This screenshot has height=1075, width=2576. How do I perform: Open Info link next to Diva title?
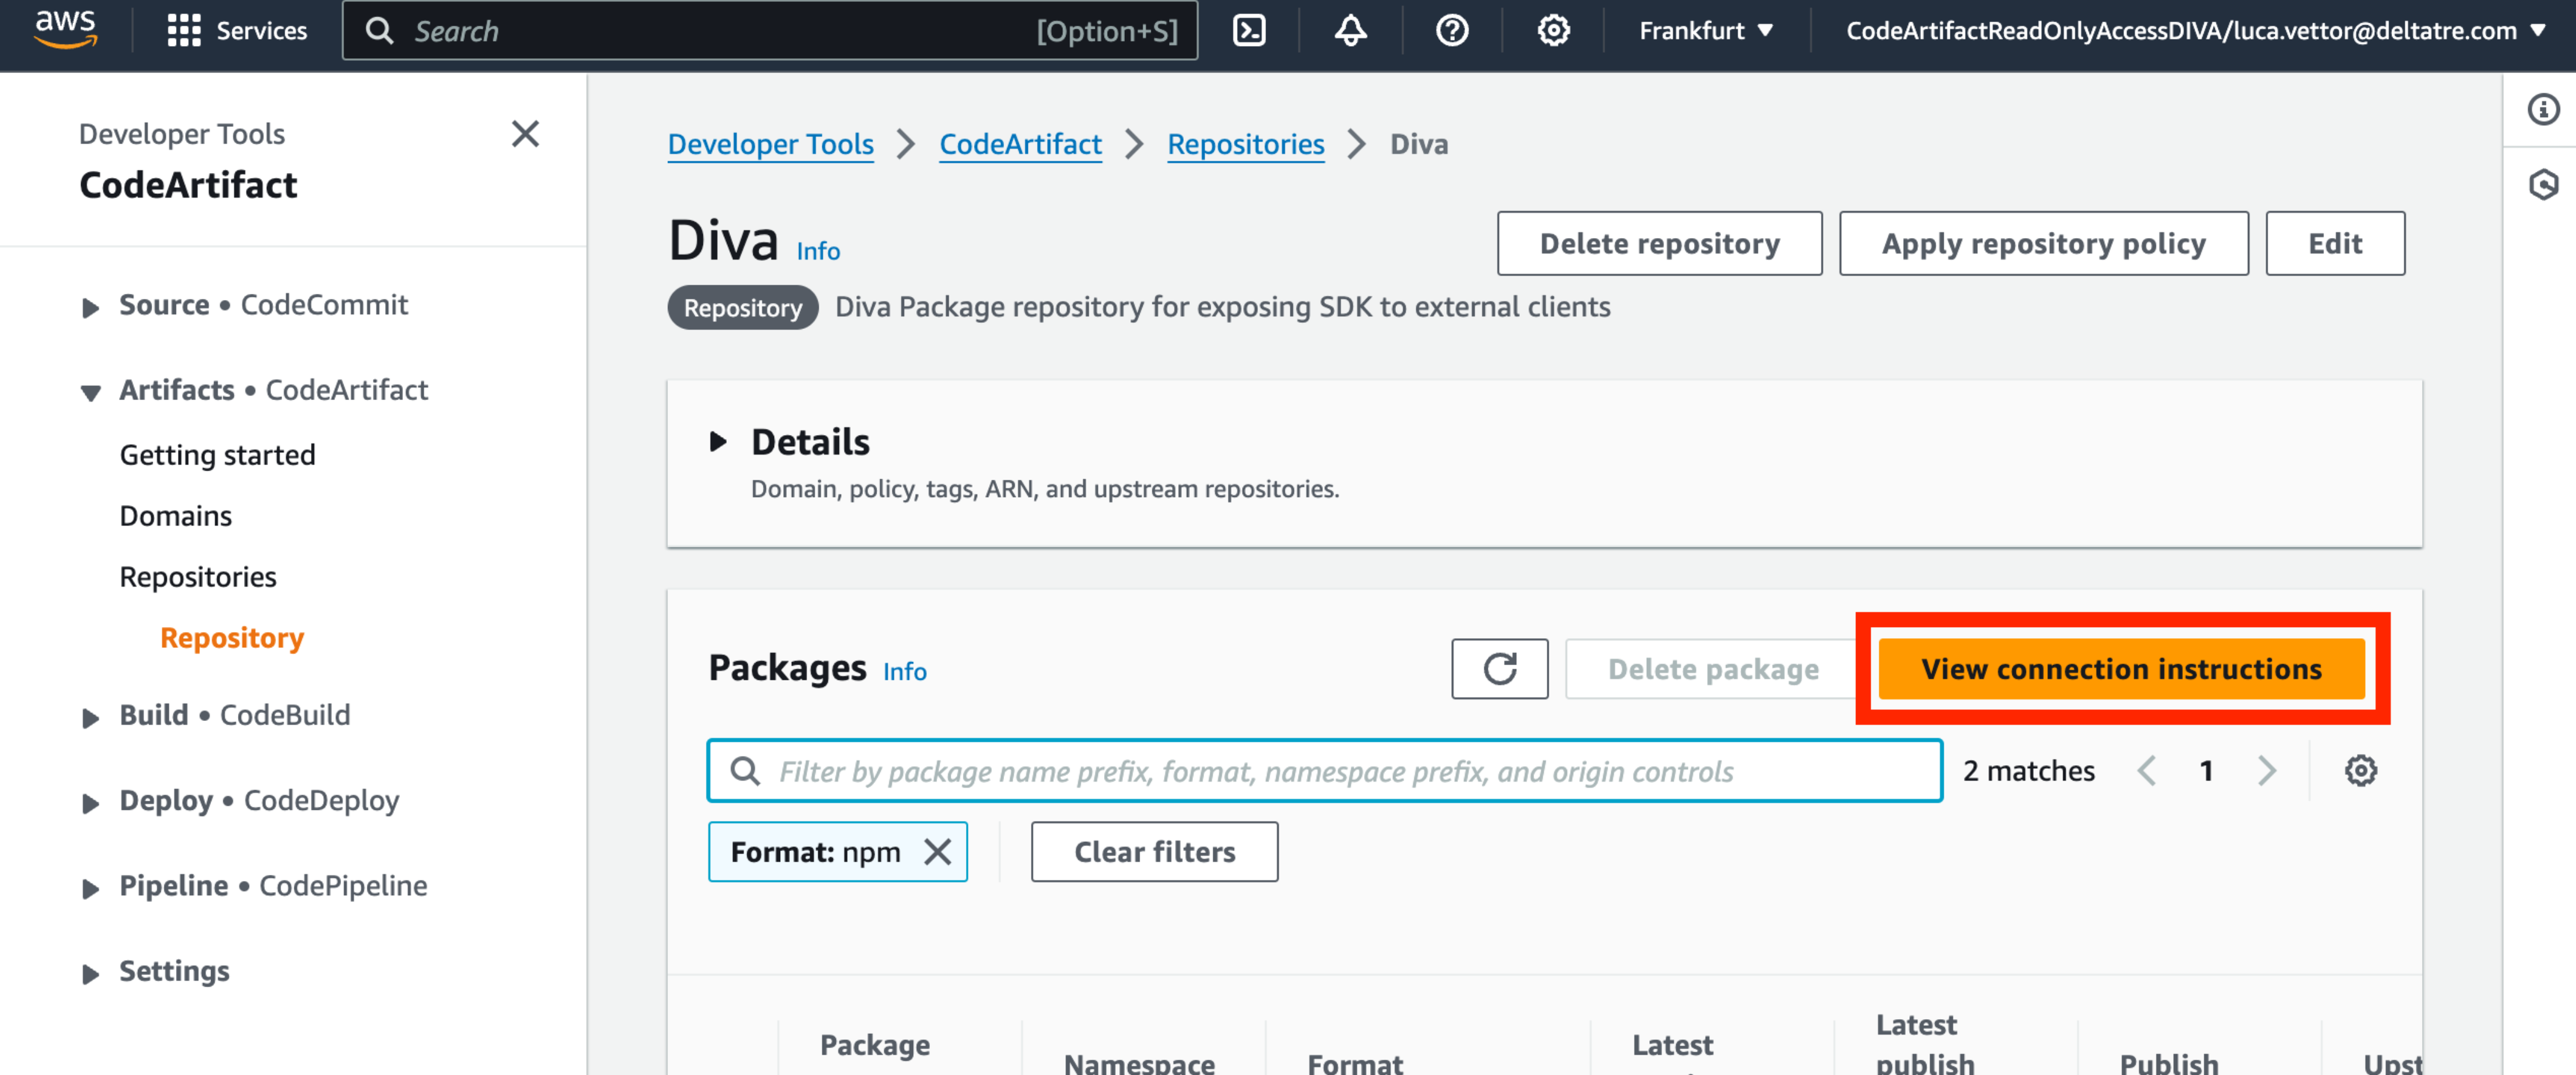coord(817,251)
